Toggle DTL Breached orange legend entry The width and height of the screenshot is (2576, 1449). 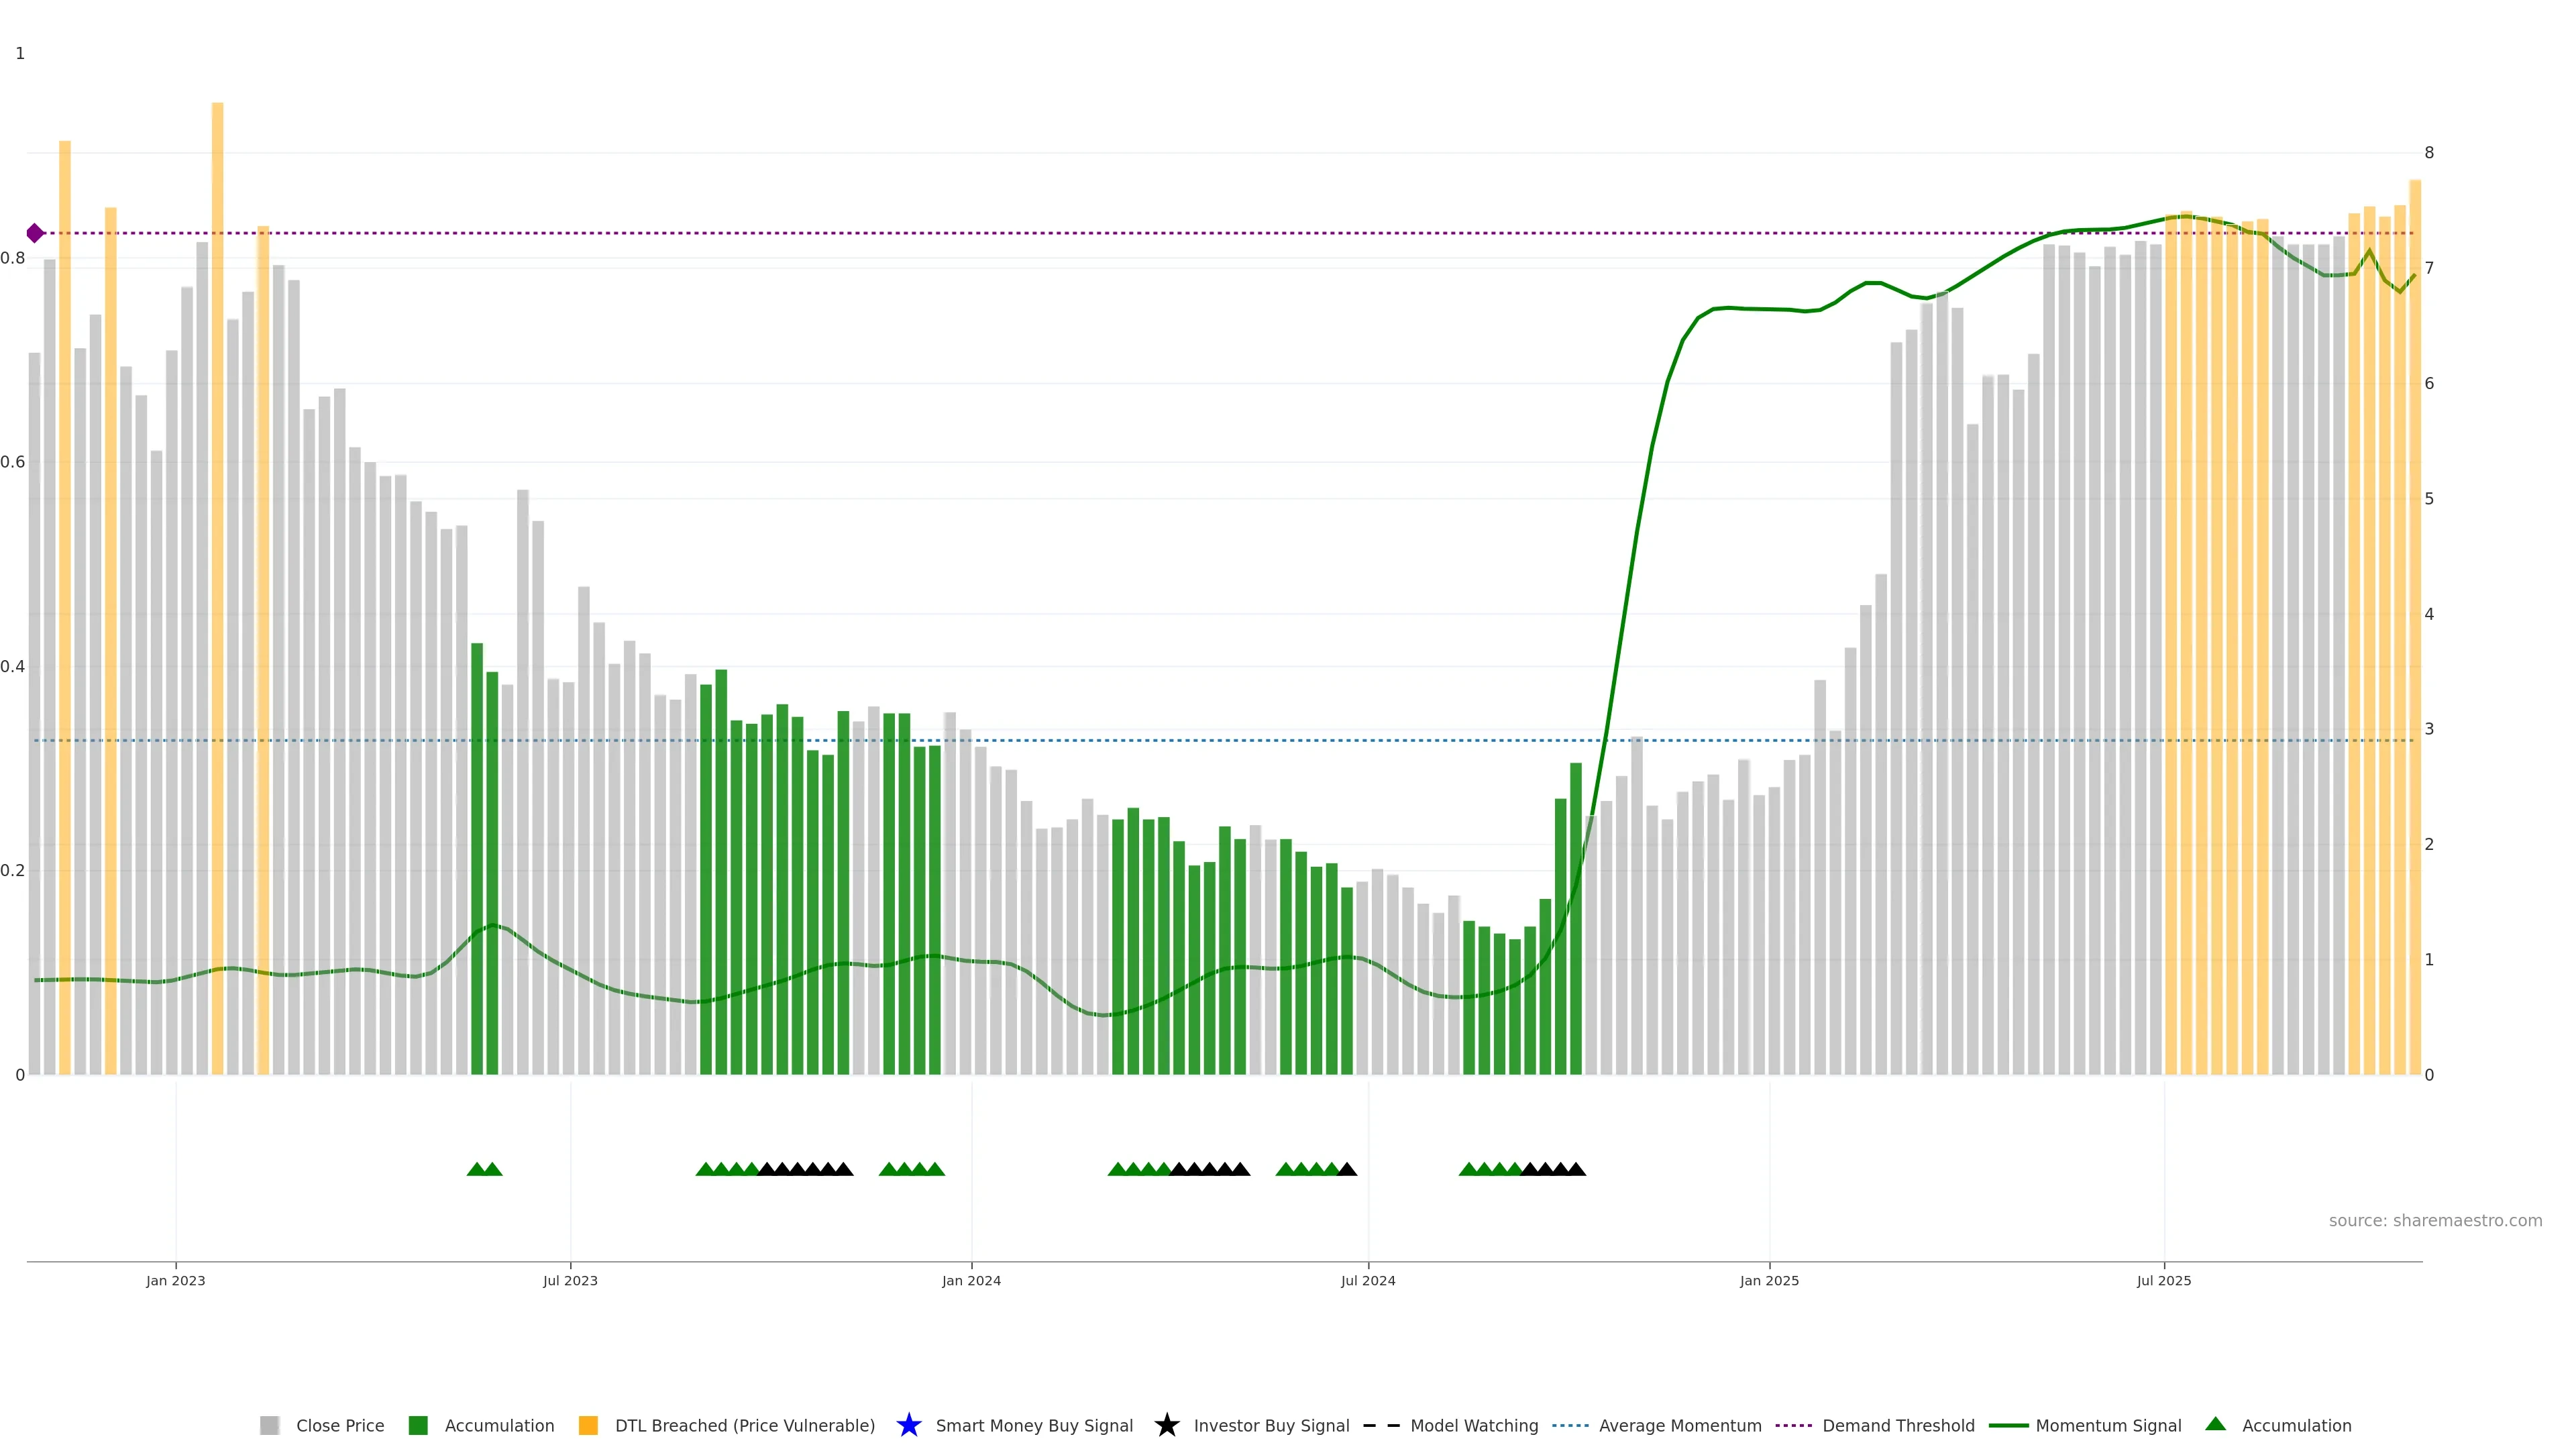[588, 1425]
